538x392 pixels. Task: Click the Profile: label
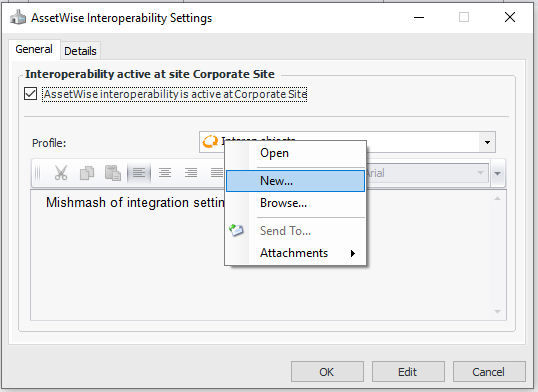[x=49, y=143]
